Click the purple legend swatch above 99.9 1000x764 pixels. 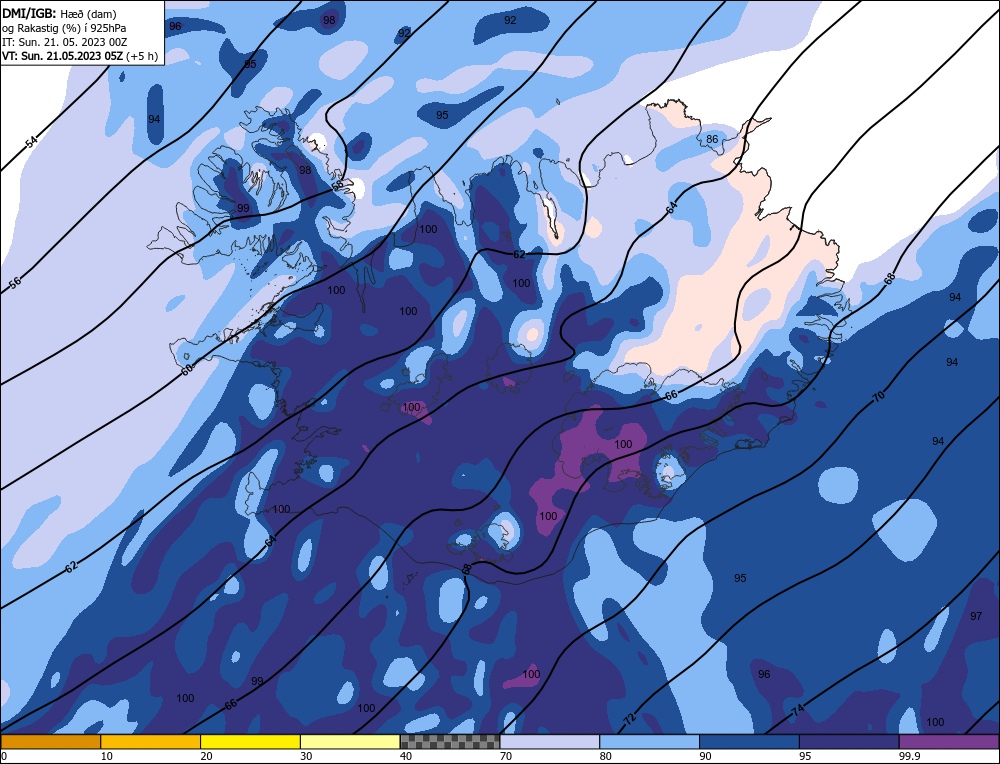click(x=949, y=742)
